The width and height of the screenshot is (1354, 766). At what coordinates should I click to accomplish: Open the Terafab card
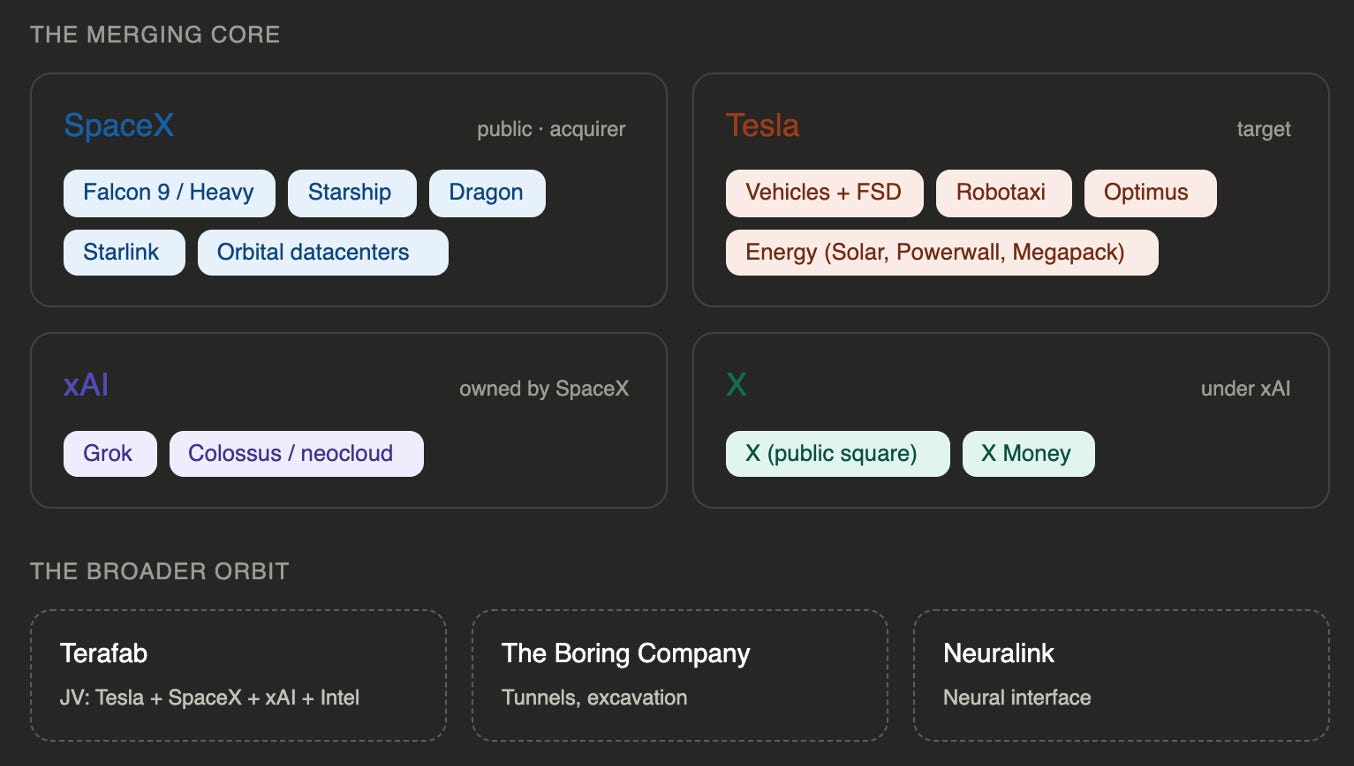[x=238, y=675]
